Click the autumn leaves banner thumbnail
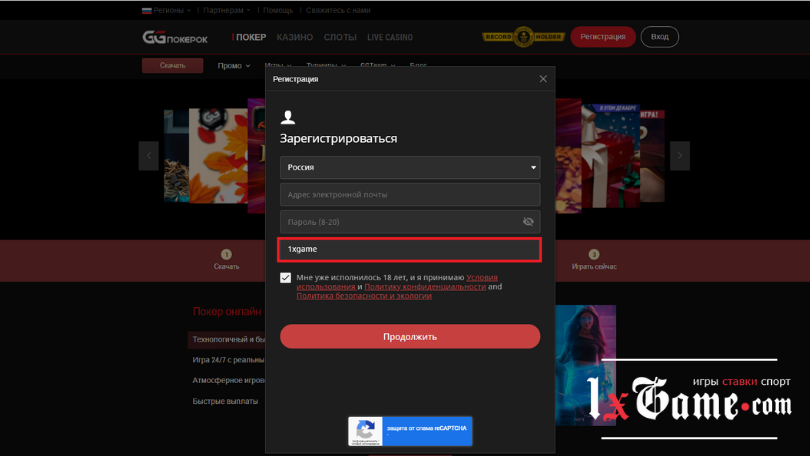Image resolution: width=810 pixels, height=456 pixels. 218,155
